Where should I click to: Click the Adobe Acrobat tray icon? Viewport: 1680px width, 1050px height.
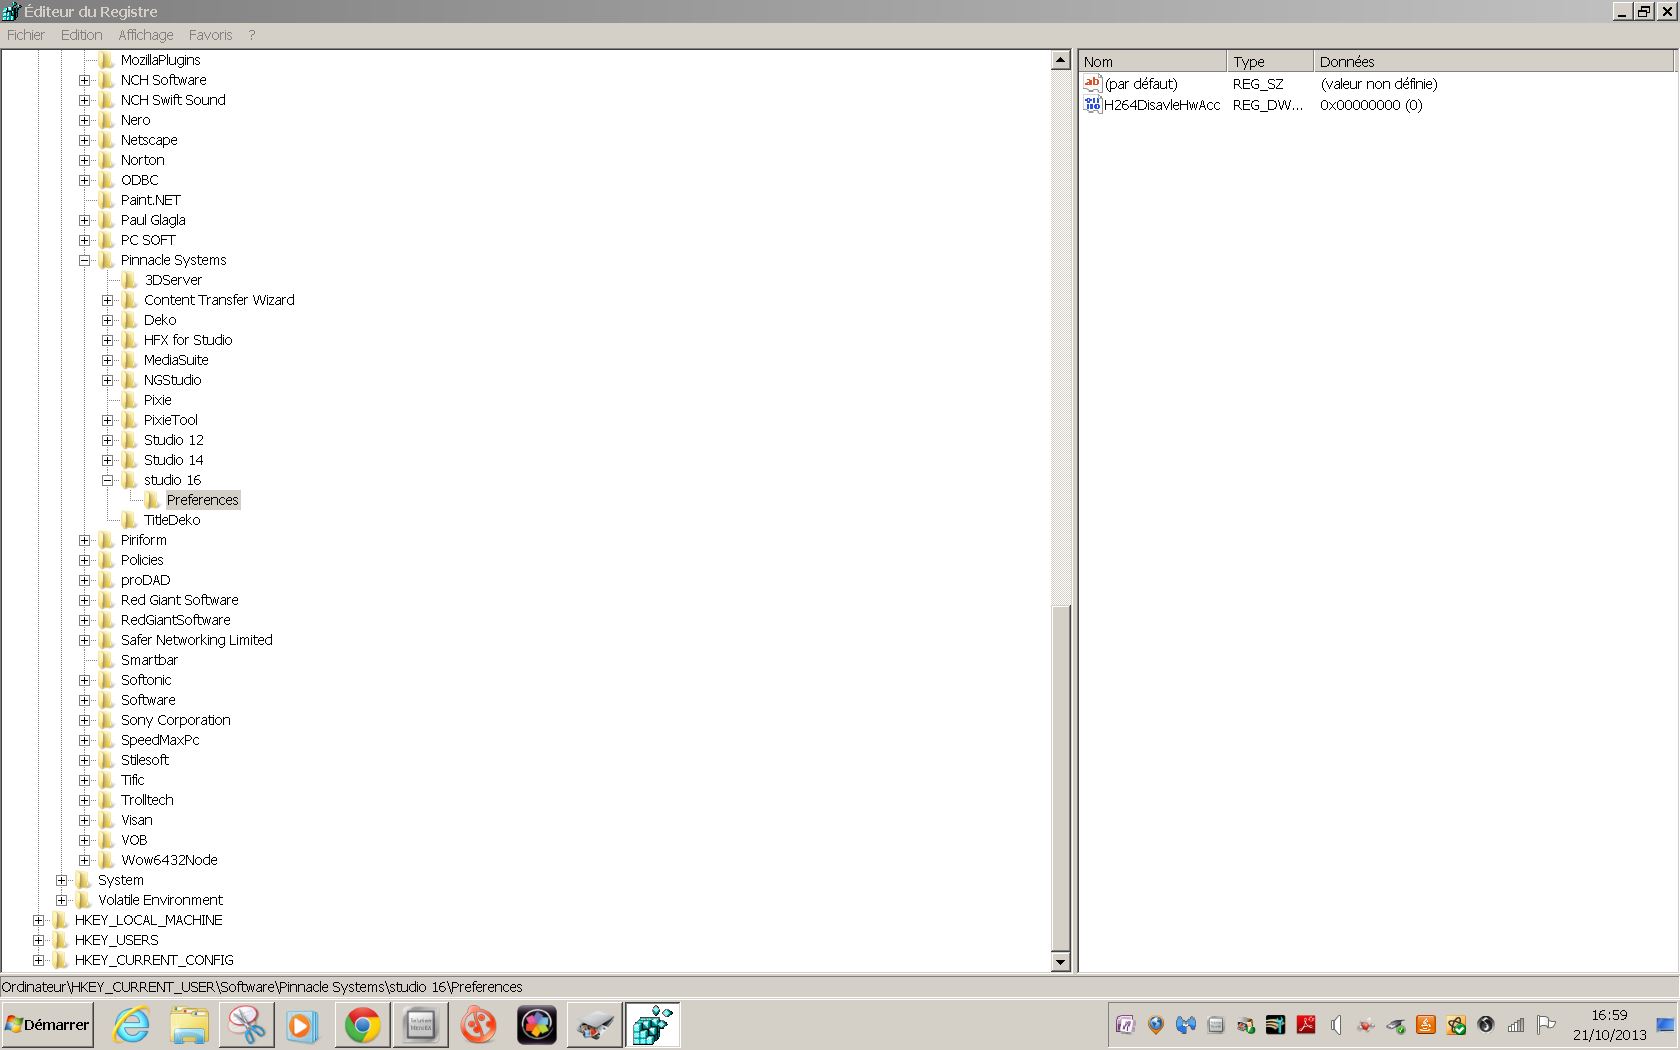(x=1305, y=1025)
